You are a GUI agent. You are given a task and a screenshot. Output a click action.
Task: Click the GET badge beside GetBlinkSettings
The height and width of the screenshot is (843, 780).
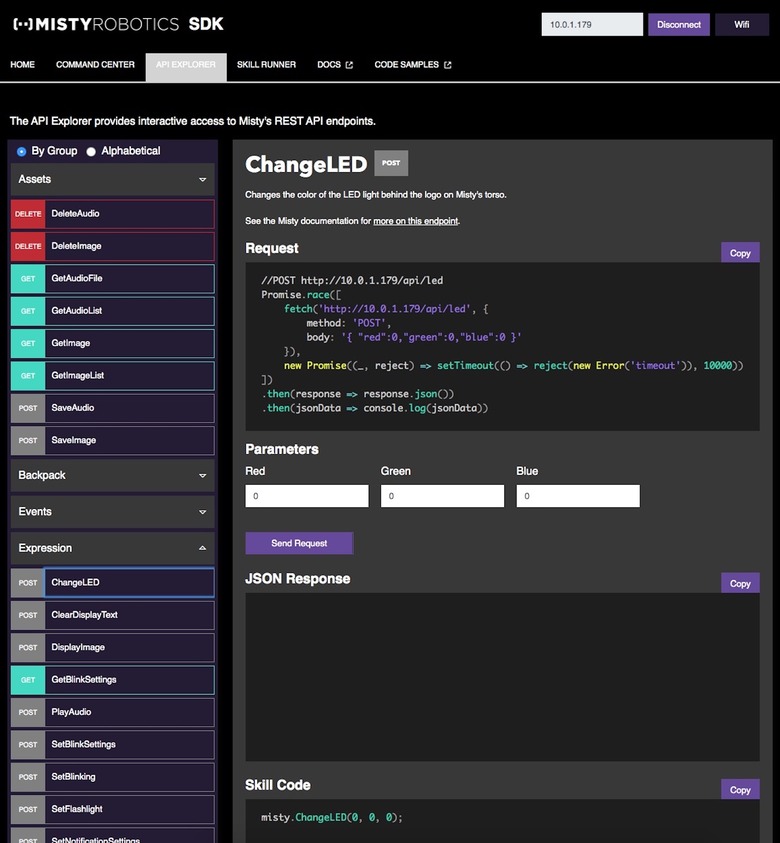(28, 680)
